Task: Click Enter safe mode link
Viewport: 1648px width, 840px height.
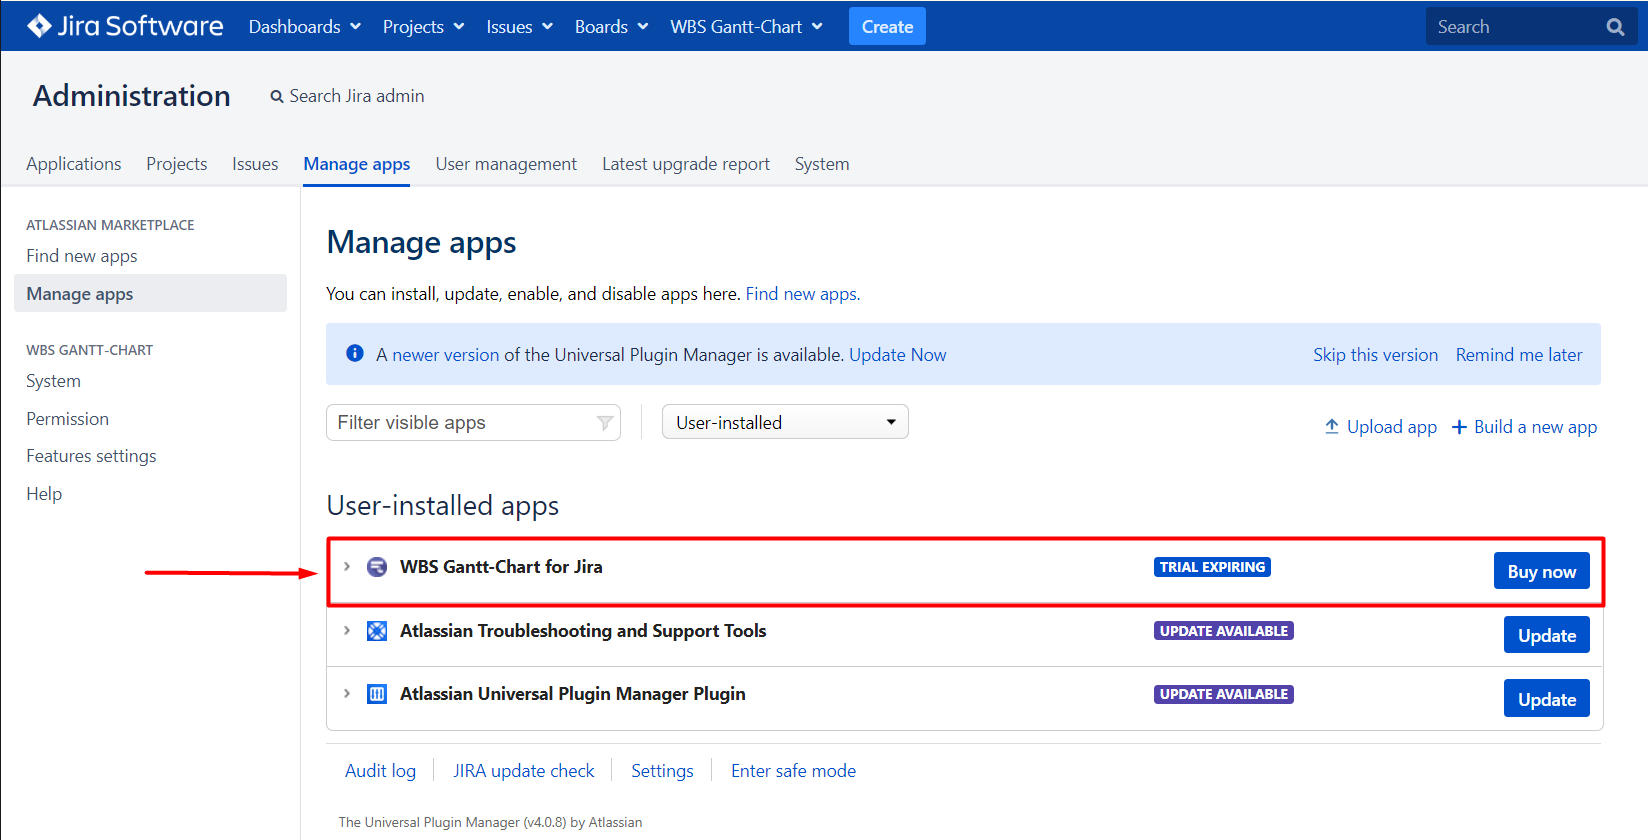Action: coord(793,771)
